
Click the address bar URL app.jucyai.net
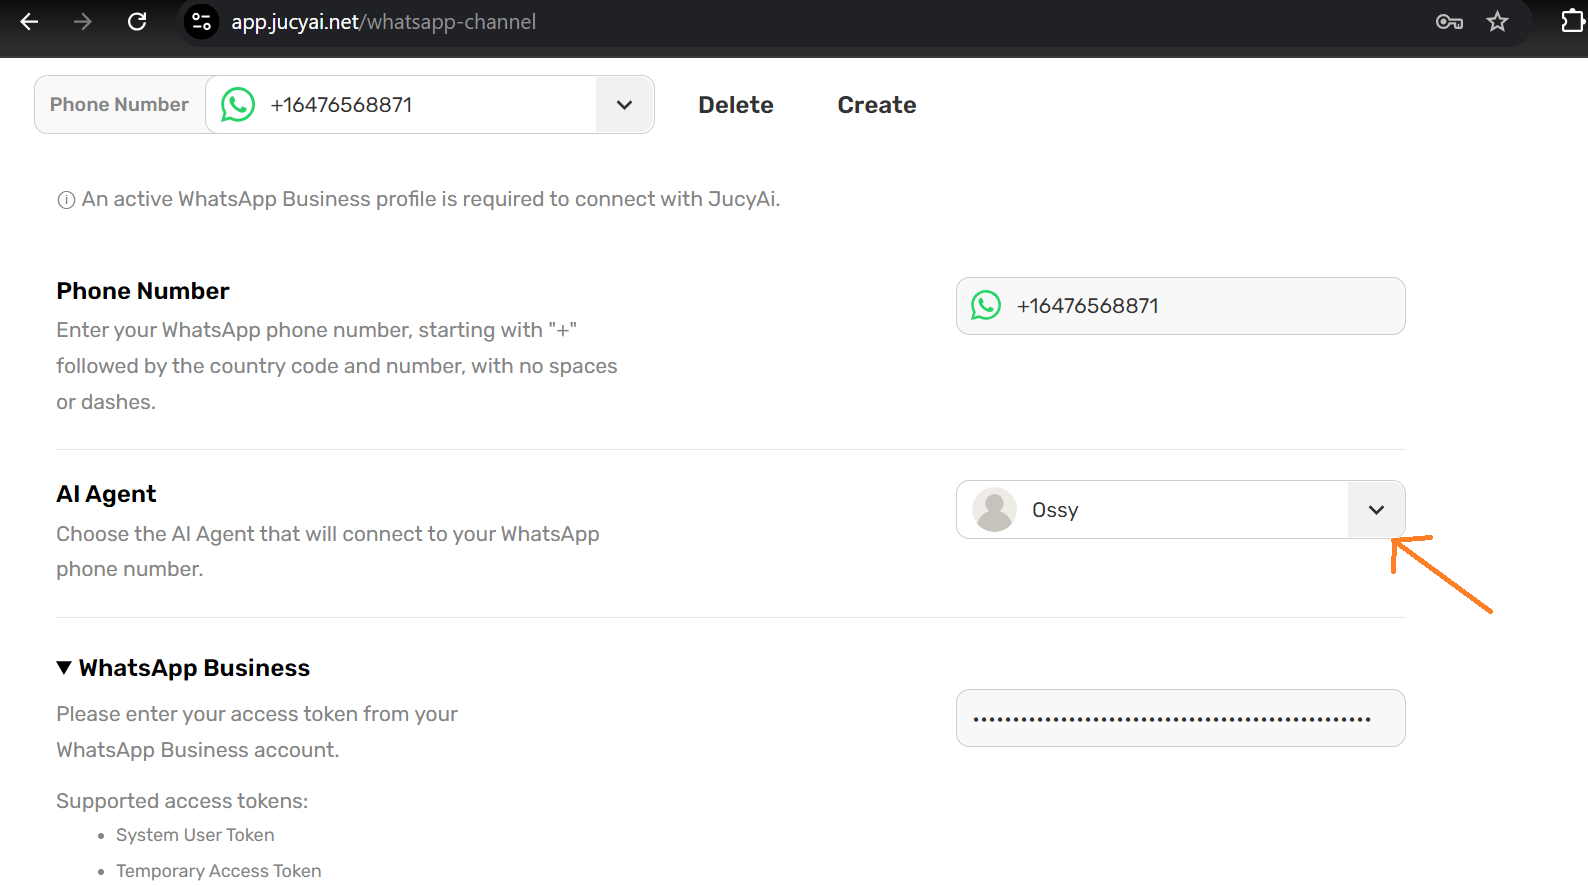[x=383, y=21]
